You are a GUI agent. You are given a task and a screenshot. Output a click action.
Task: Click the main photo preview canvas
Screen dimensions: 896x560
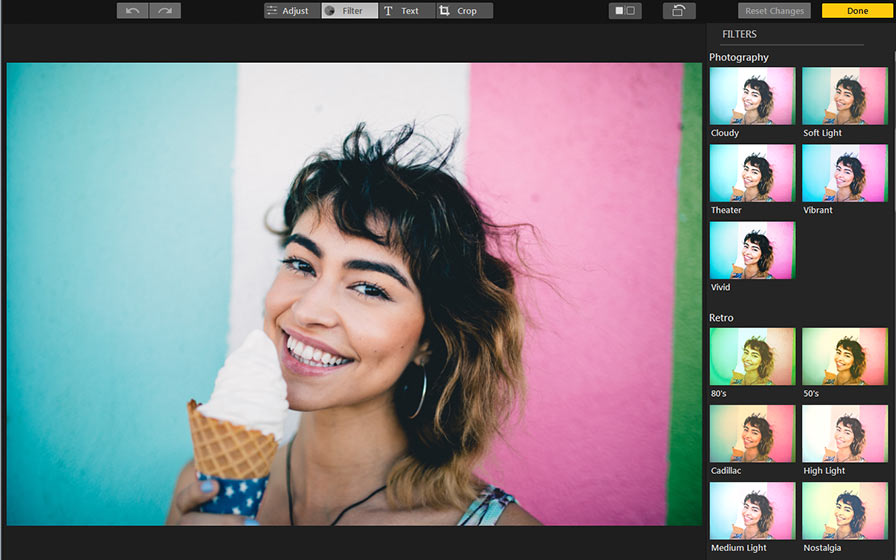coord(354,294)
